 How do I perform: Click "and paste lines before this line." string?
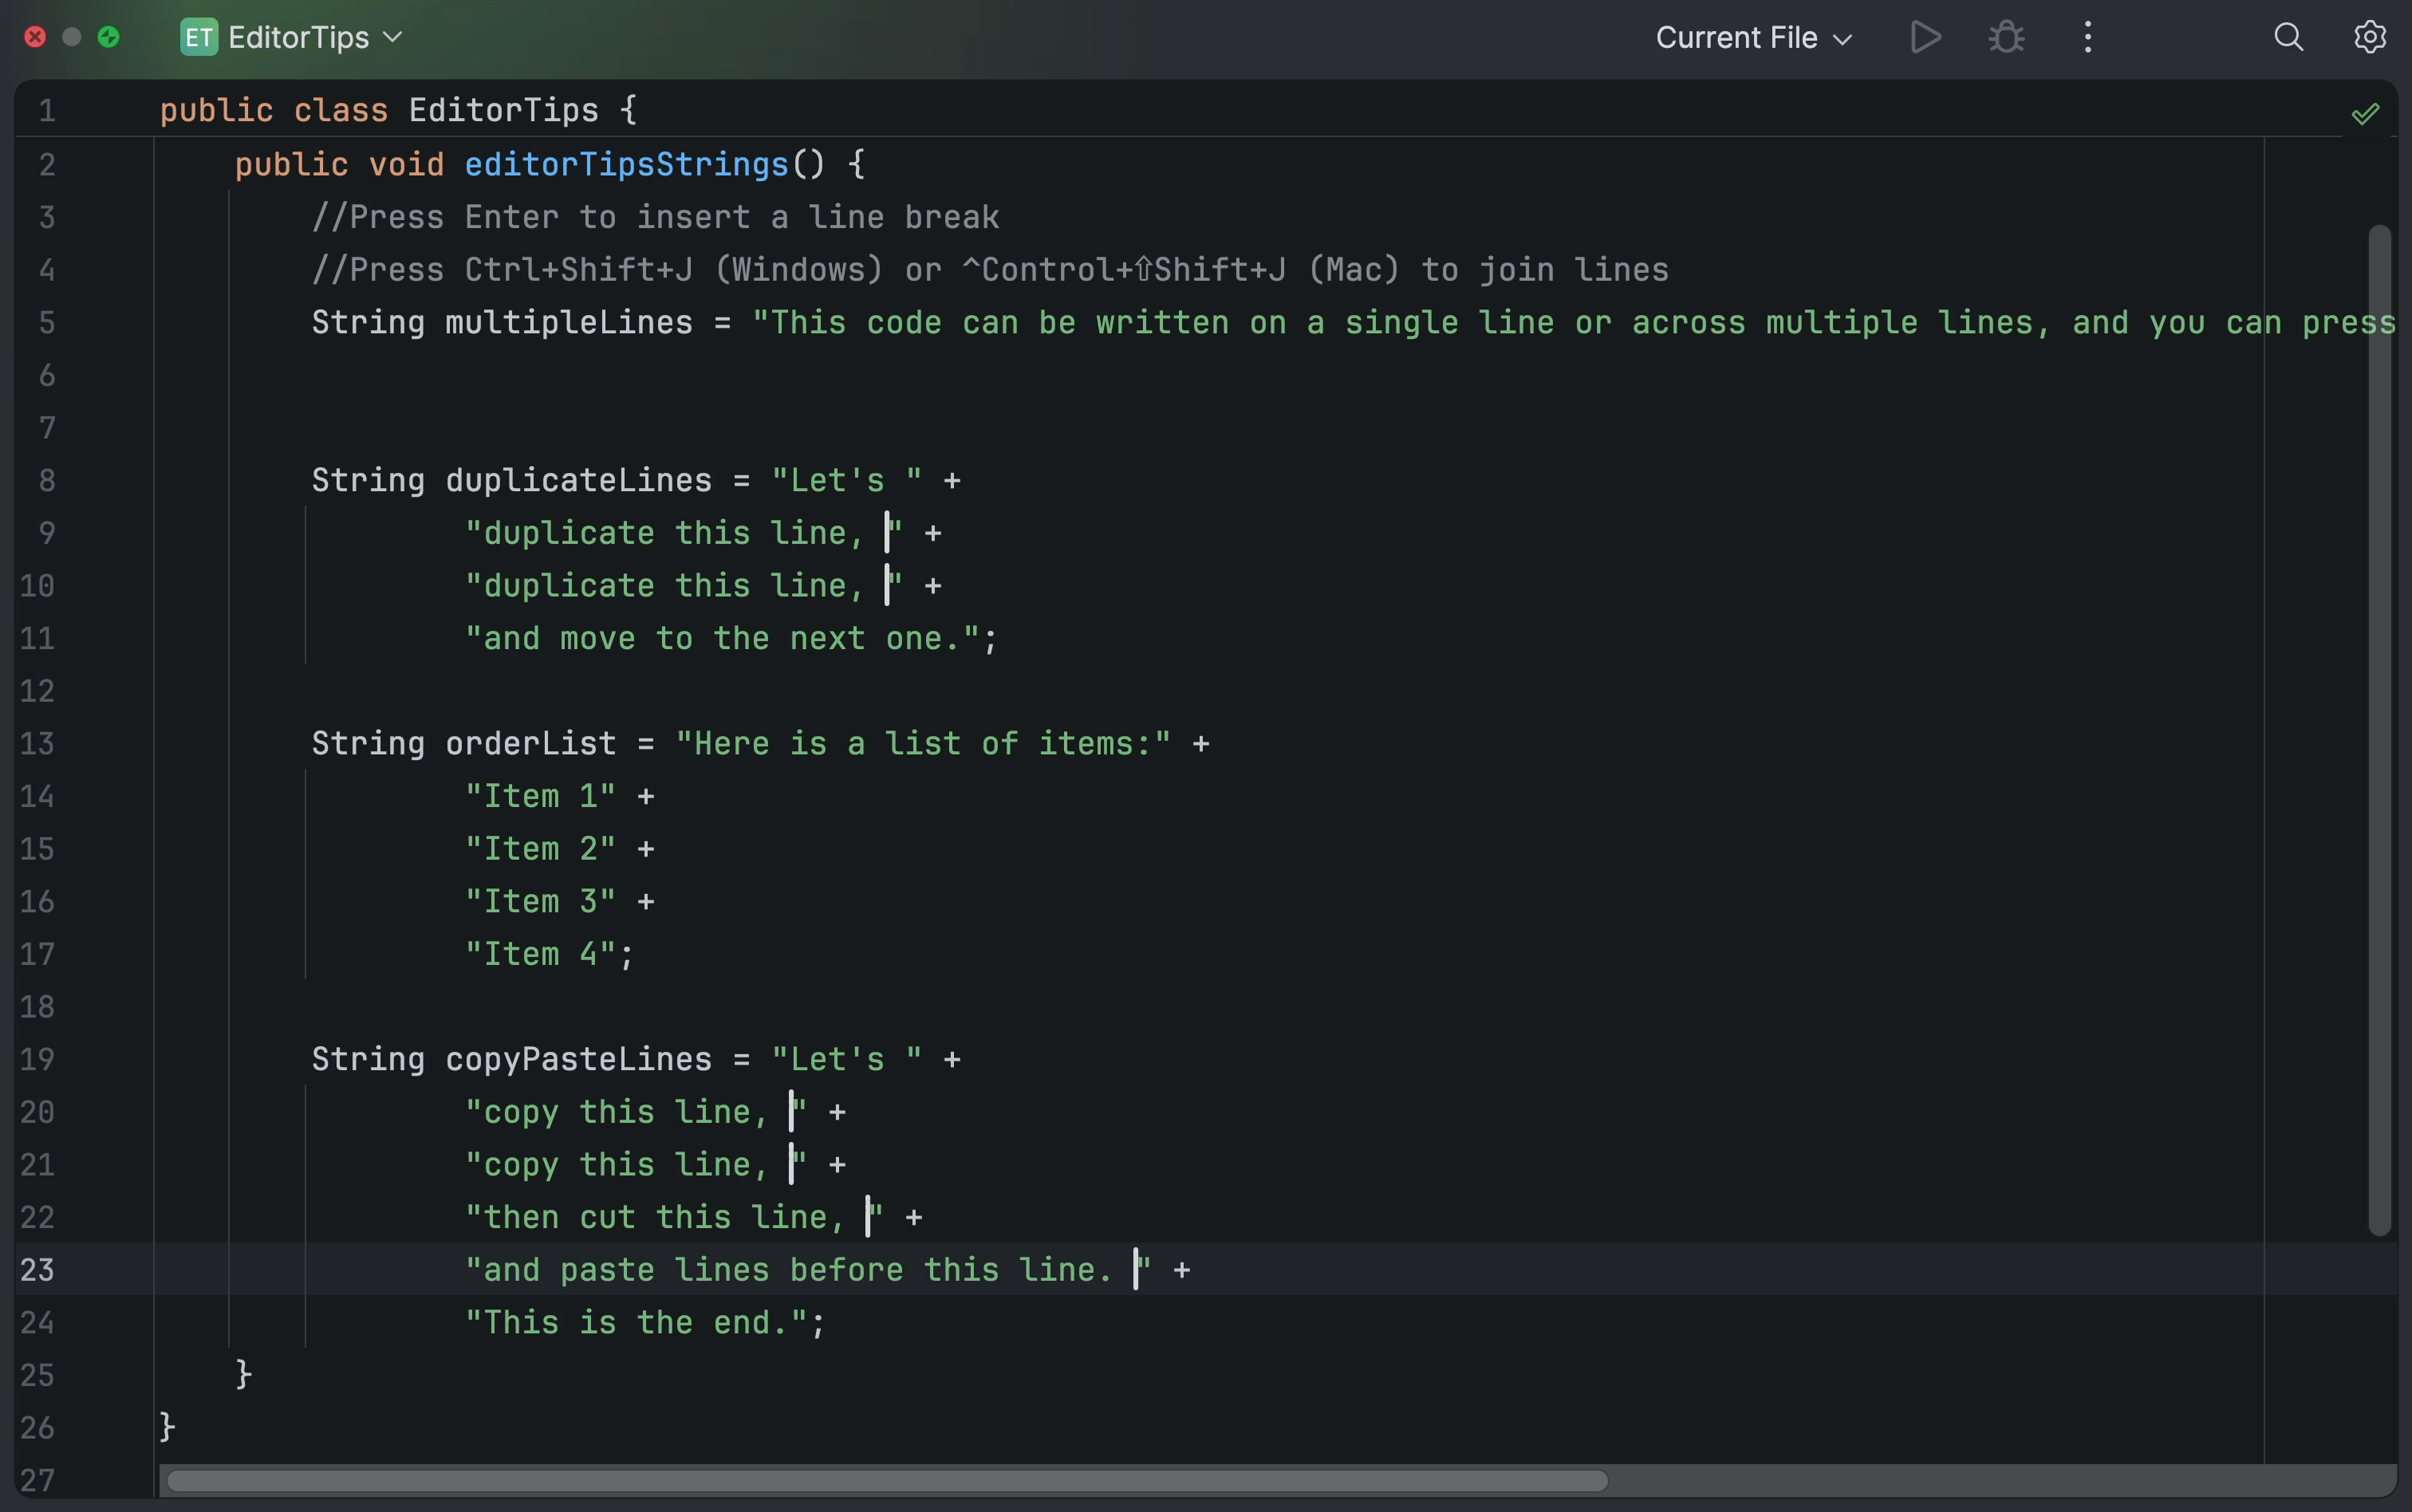[808, 1270]
